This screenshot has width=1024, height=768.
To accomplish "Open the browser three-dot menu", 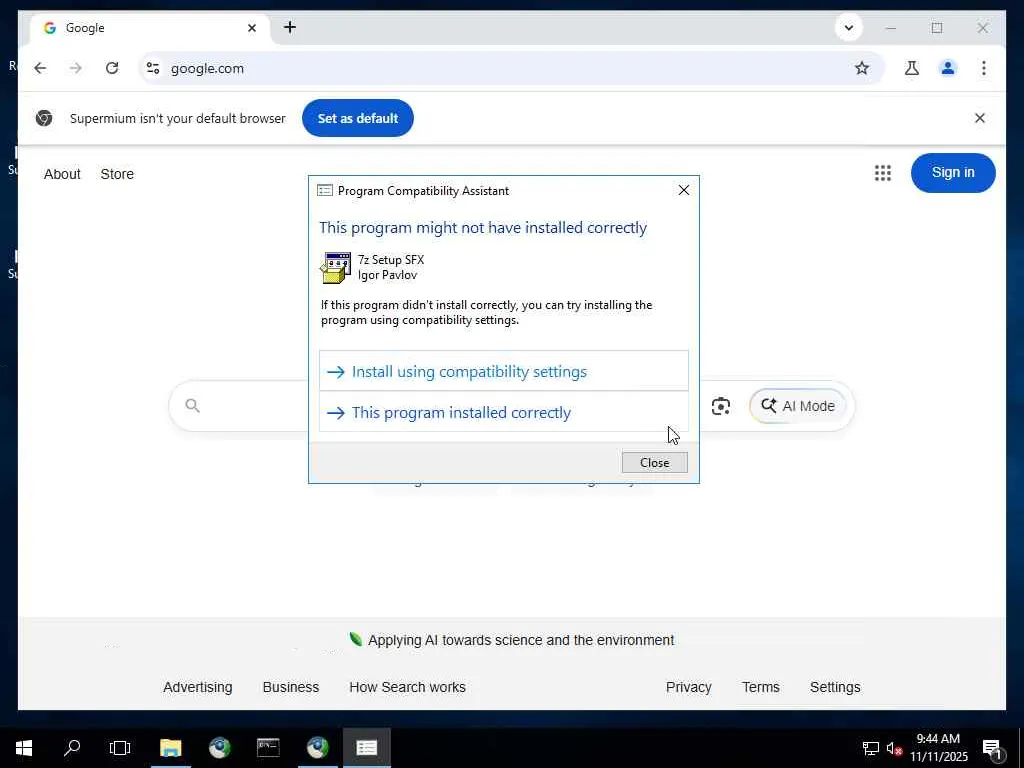I will tap(984, 68).
